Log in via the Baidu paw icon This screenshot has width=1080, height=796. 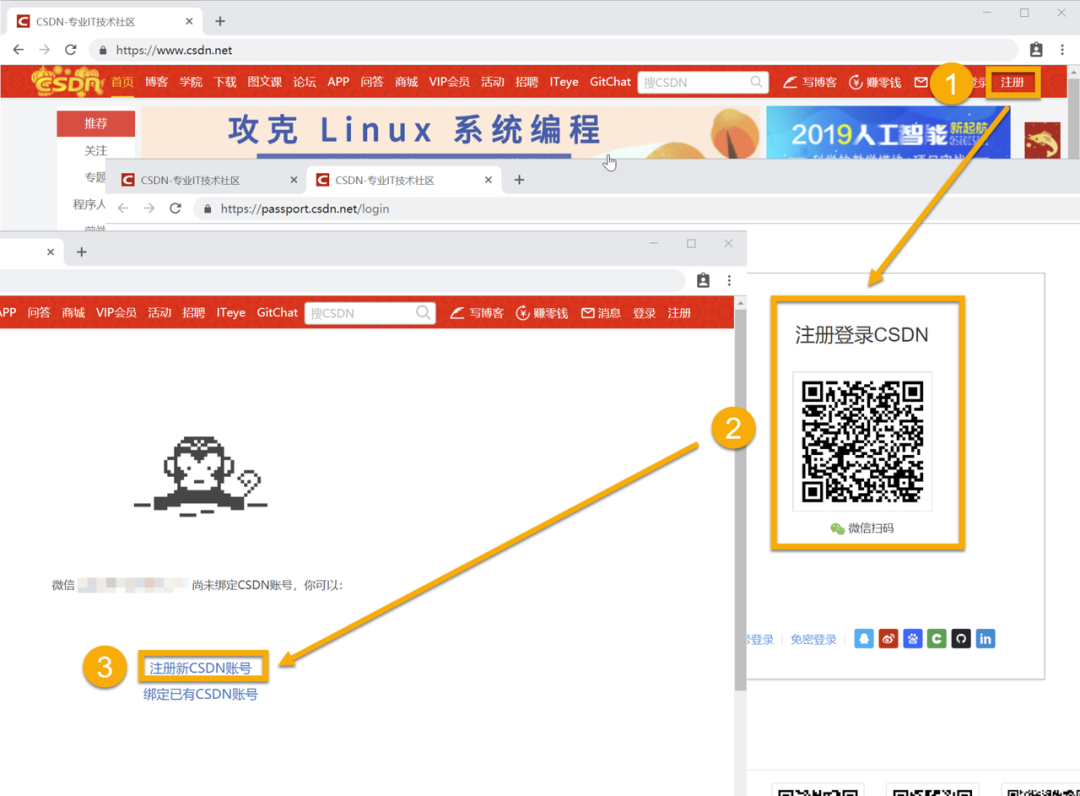pyautogui.click(x=912, y=638)
